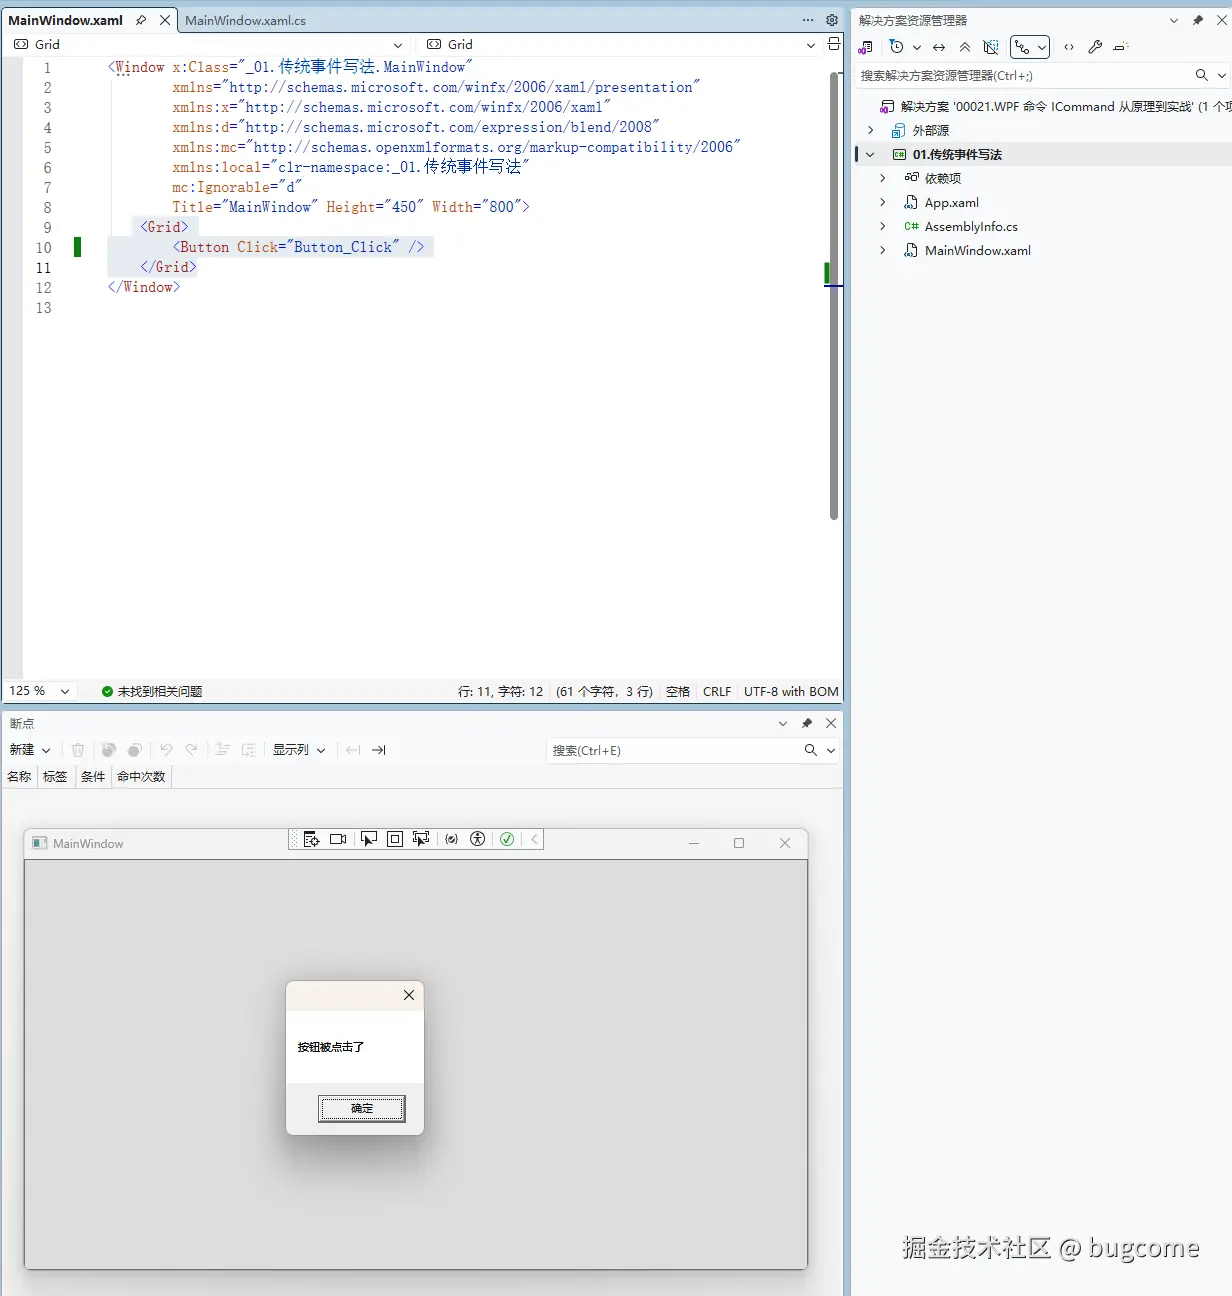Open the Accessibility Checker icon
1232x1296 pixels.
(x=477, y=839)
